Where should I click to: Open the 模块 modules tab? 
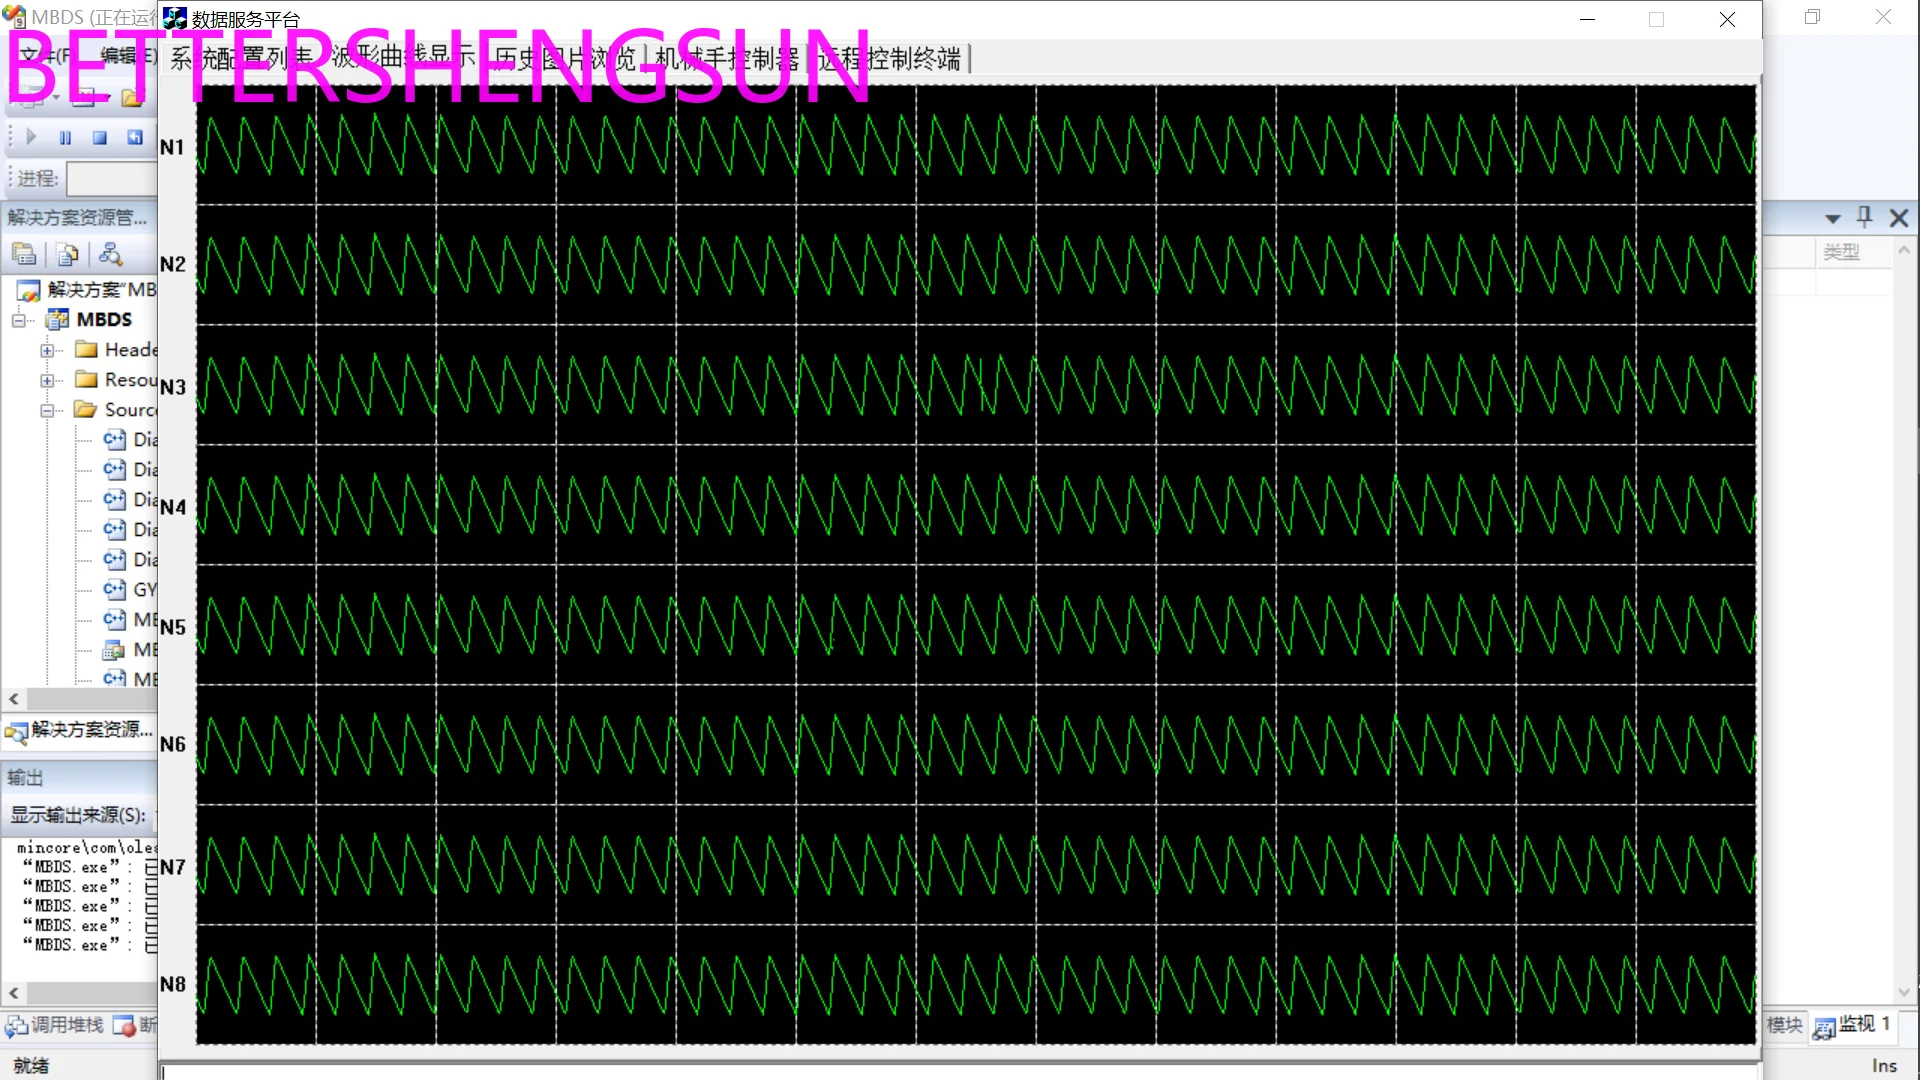click(1784, 1025)
